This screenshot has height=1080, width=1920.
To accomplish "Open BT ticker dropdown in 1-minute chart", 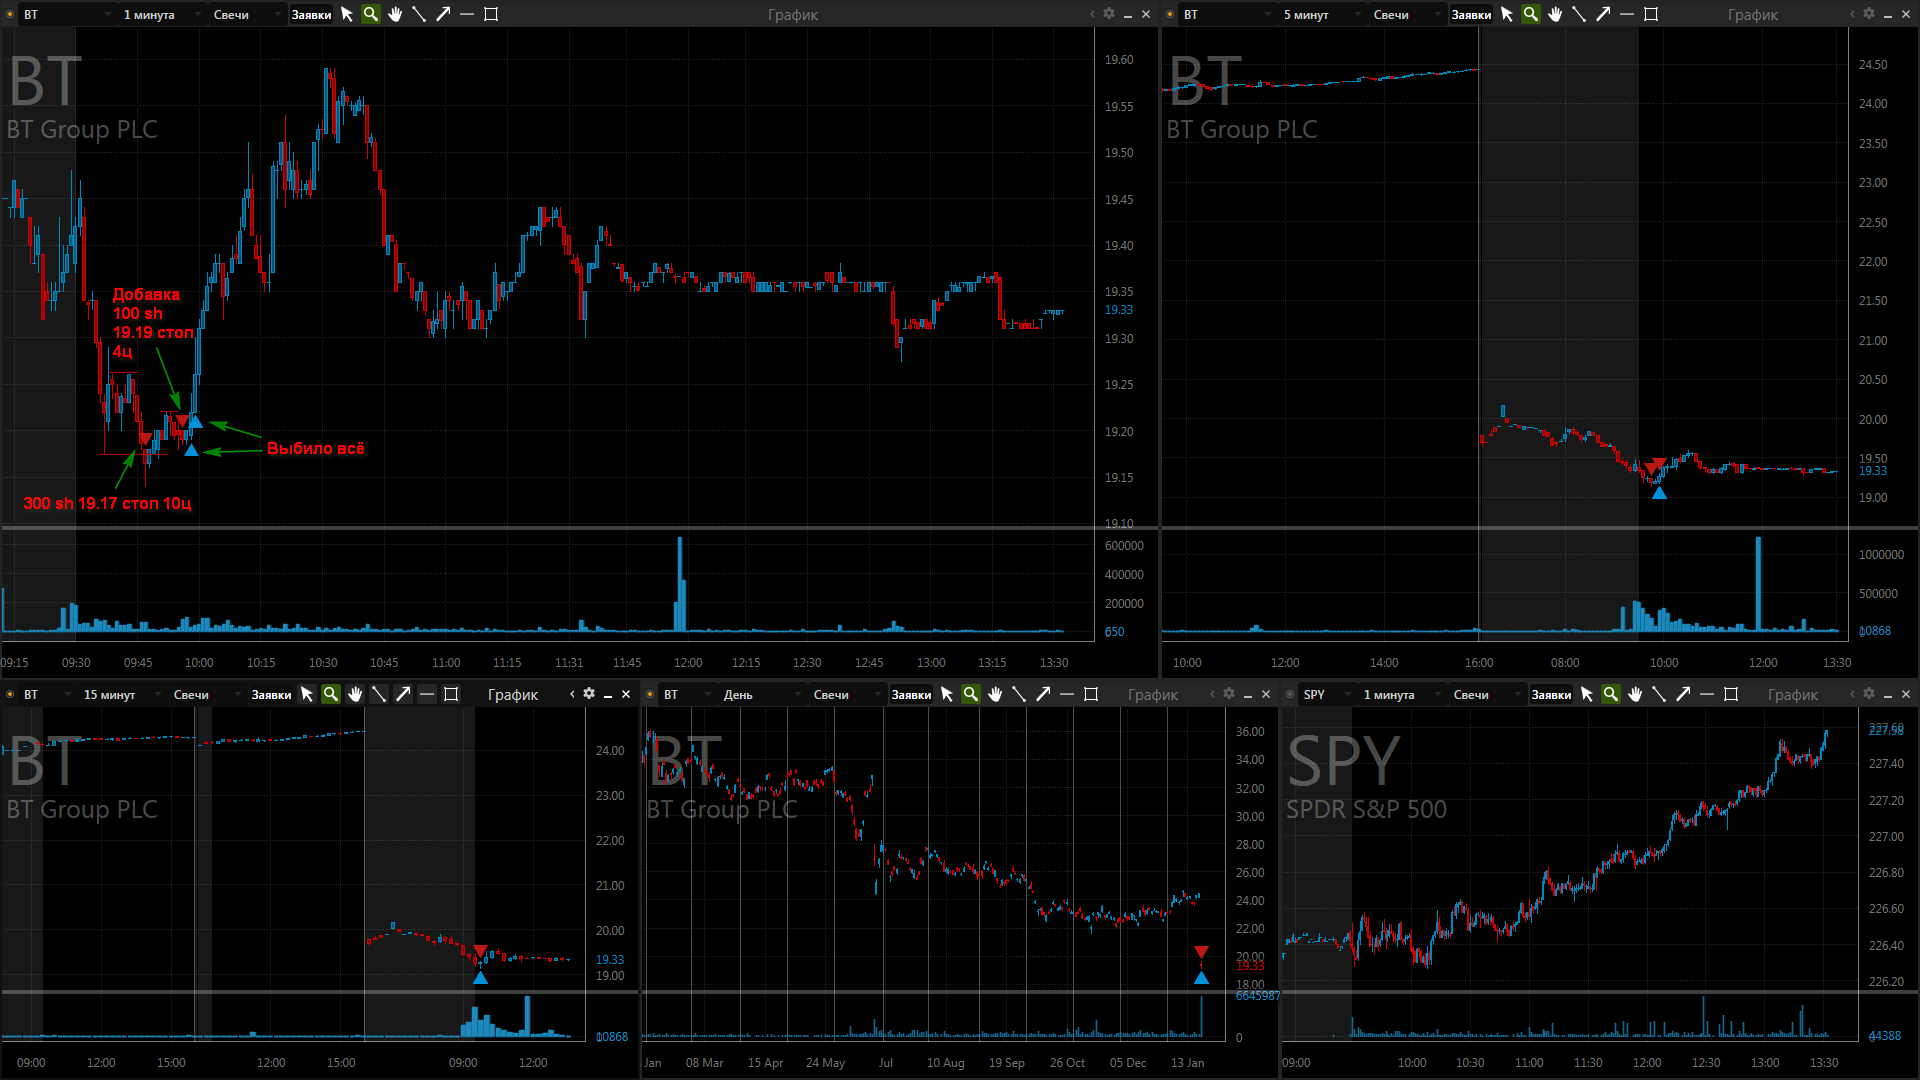I will pos(65,14).
